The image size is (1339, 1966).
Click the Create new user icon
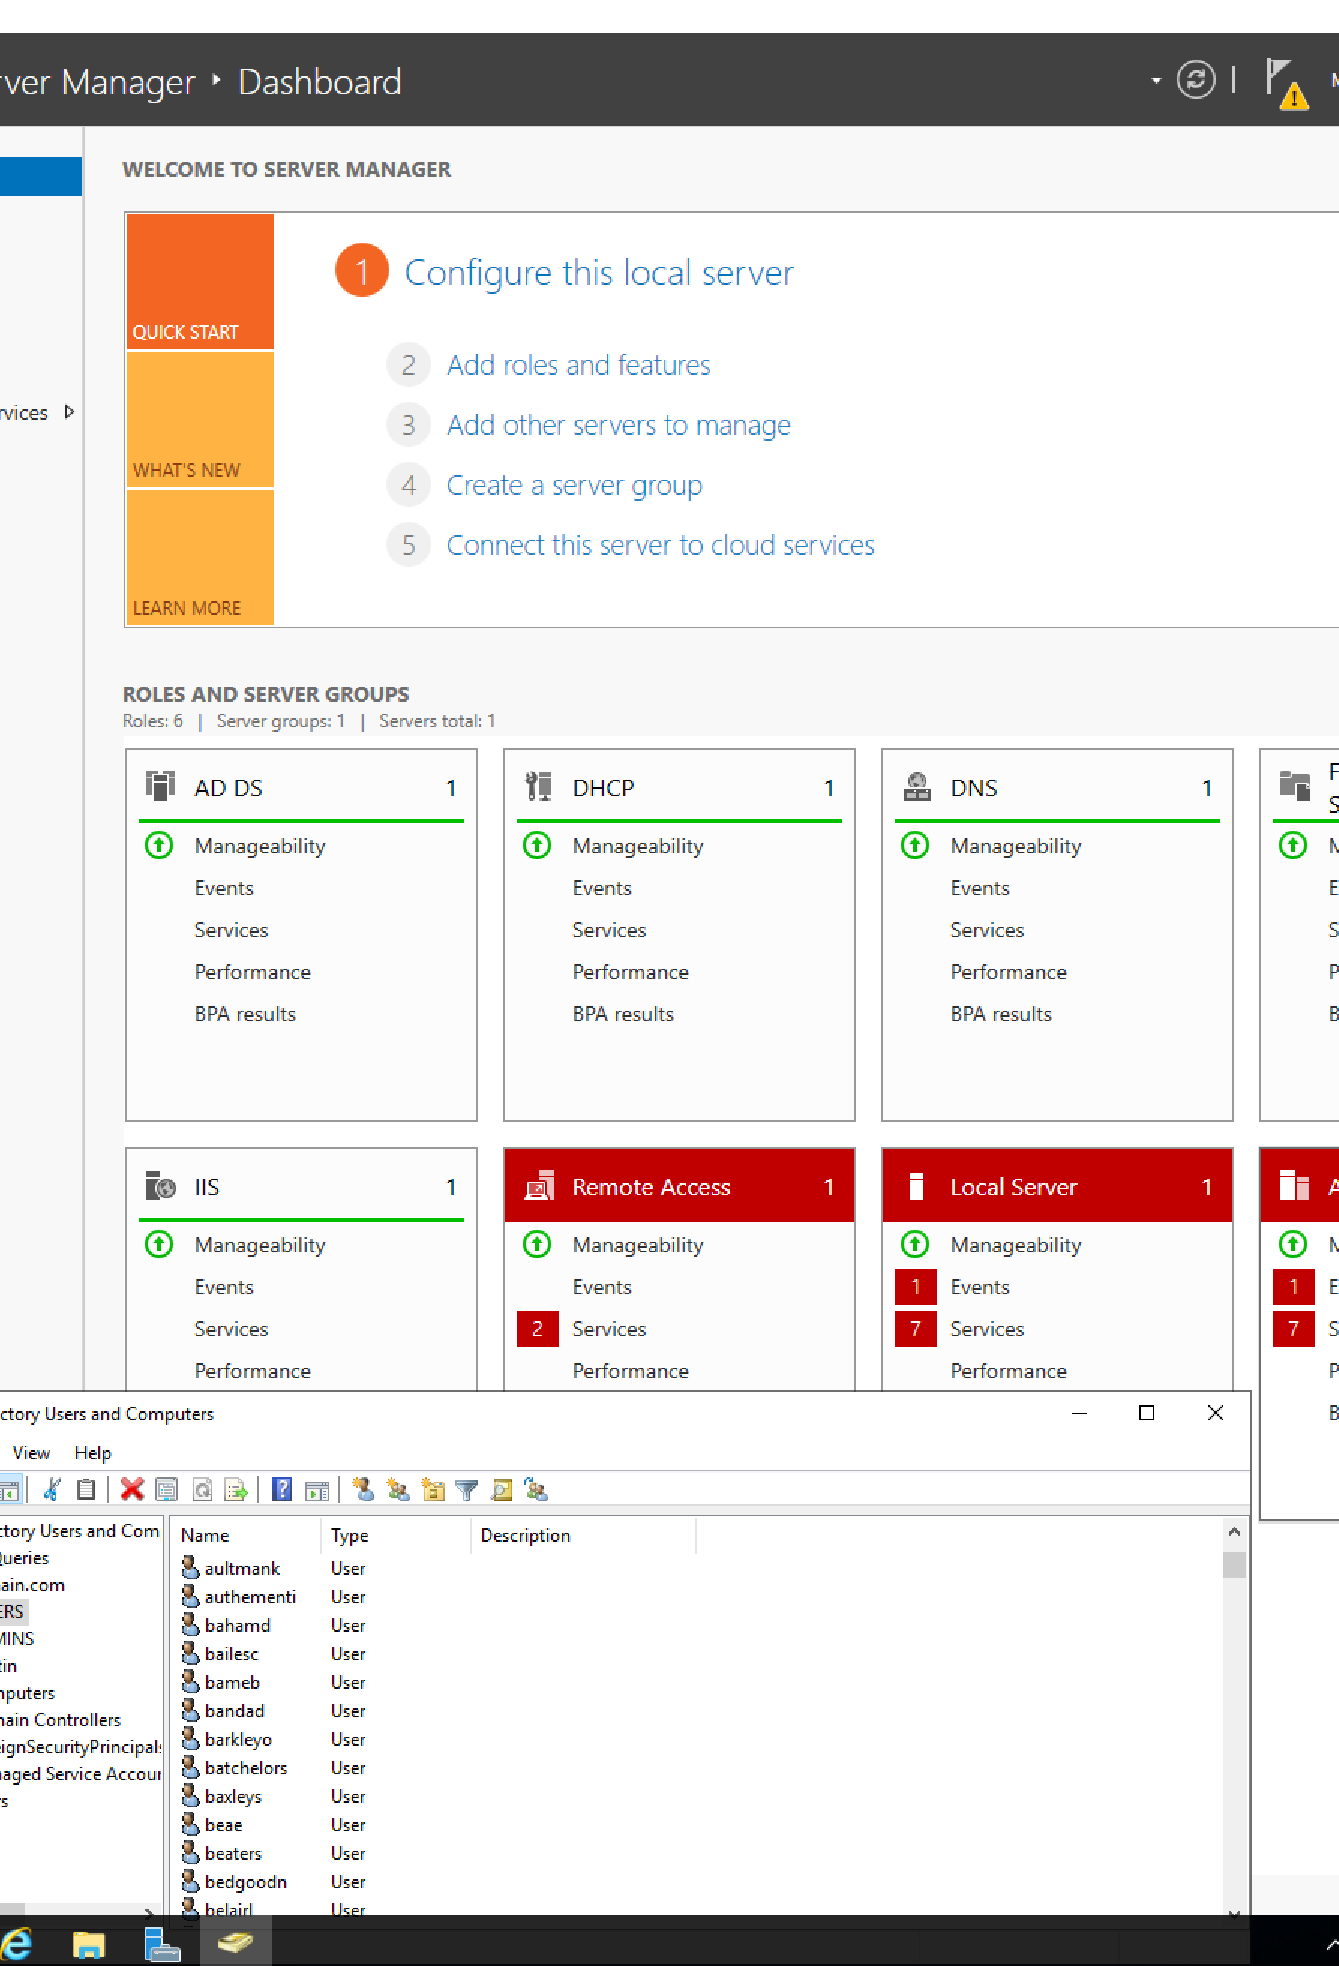(364, 1490)
